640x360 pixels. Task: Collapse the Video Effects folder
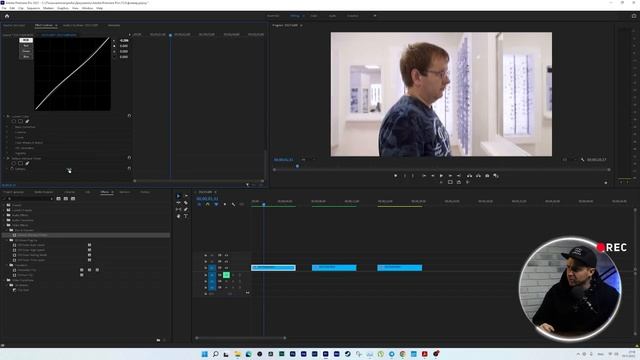(x=4, y=225)
